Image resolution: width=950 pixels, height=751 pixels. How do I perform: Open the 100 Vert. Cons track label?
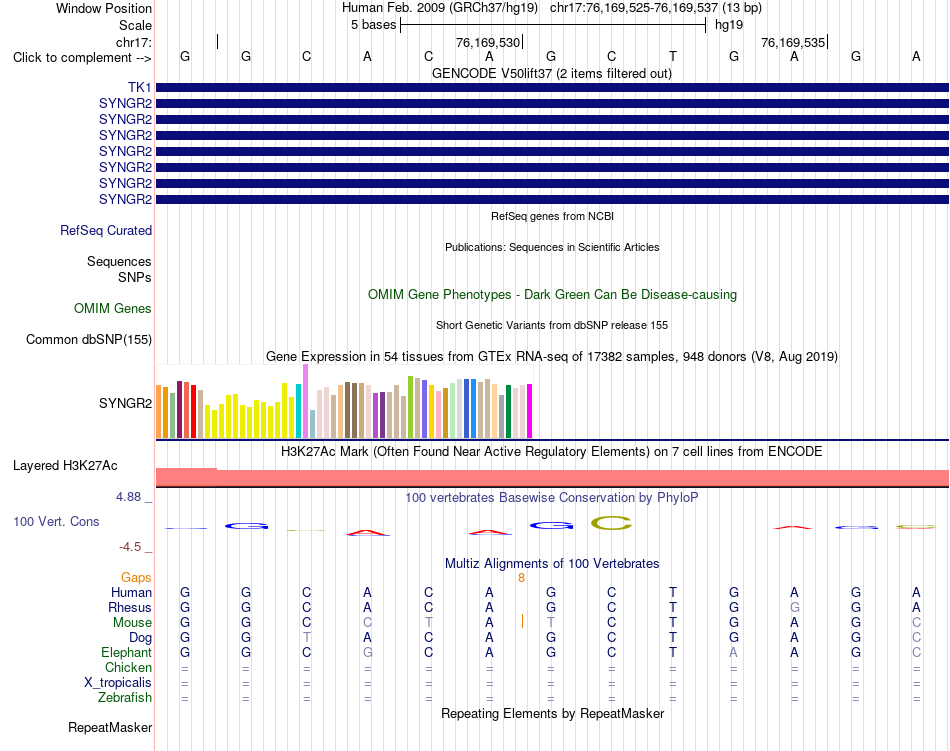point(56,521)
